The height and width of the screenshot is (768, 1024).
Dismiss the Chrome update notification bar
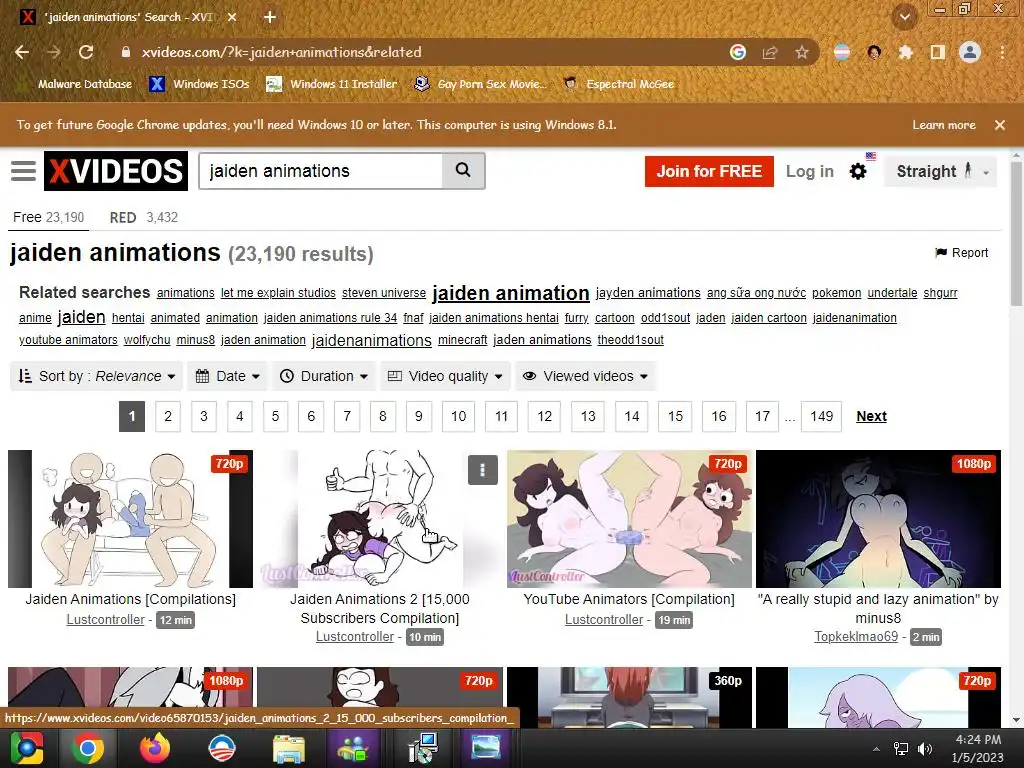pos(1000,125)
